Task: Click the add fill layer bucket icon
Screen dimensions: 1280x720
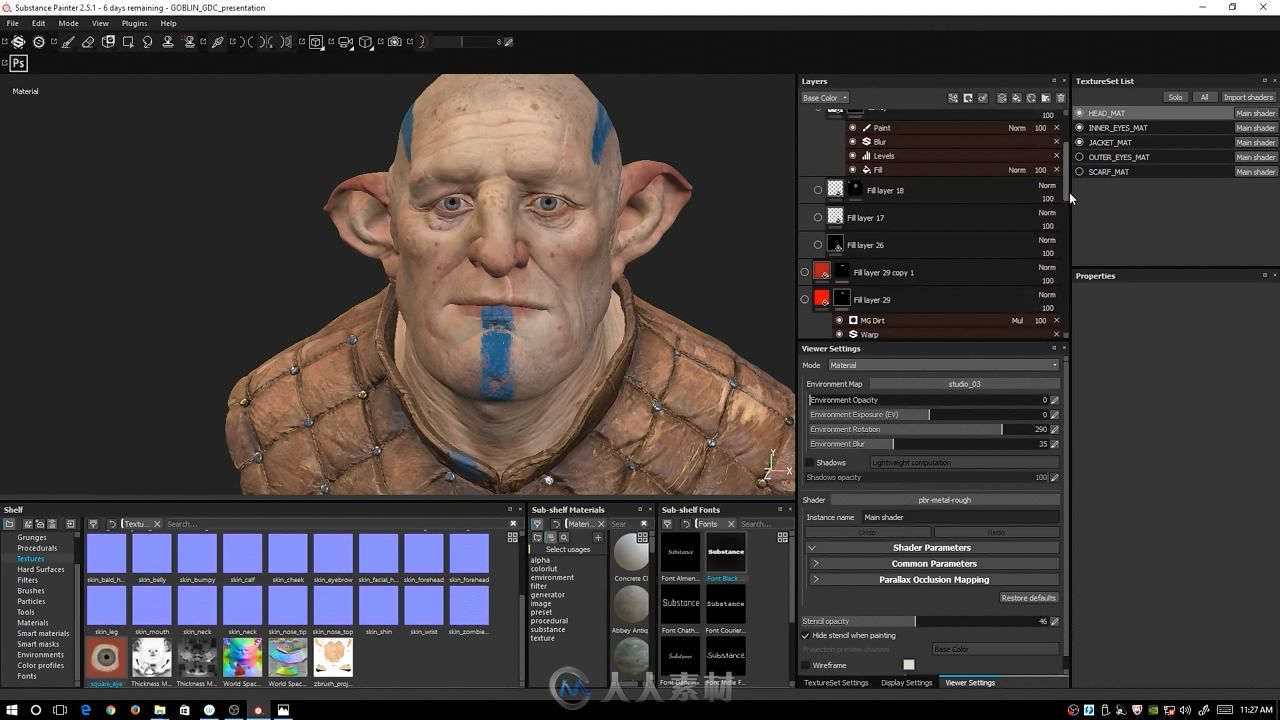Action: pyautogui.click(x=1017, y=98)
